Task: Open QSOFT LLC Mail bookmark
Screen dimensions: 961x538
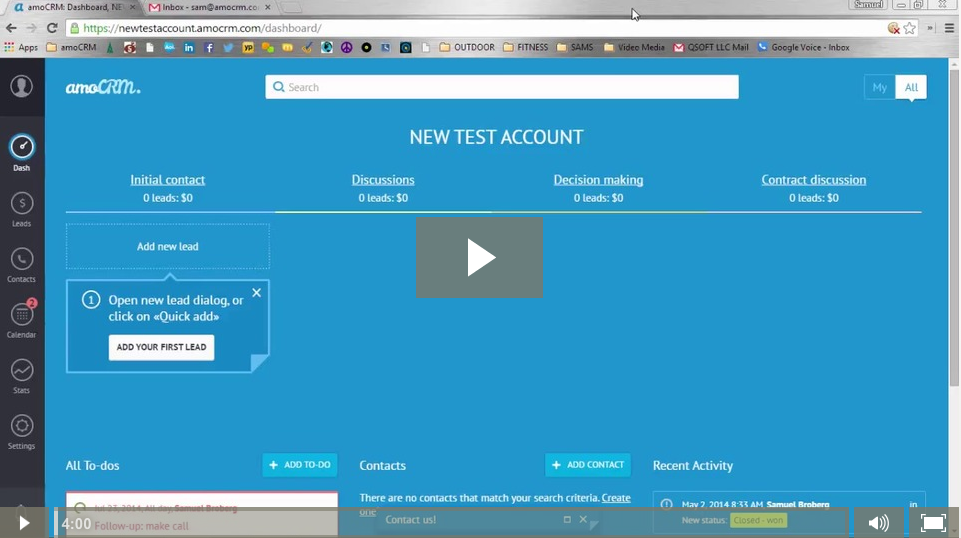Action: tap(711, 47)
